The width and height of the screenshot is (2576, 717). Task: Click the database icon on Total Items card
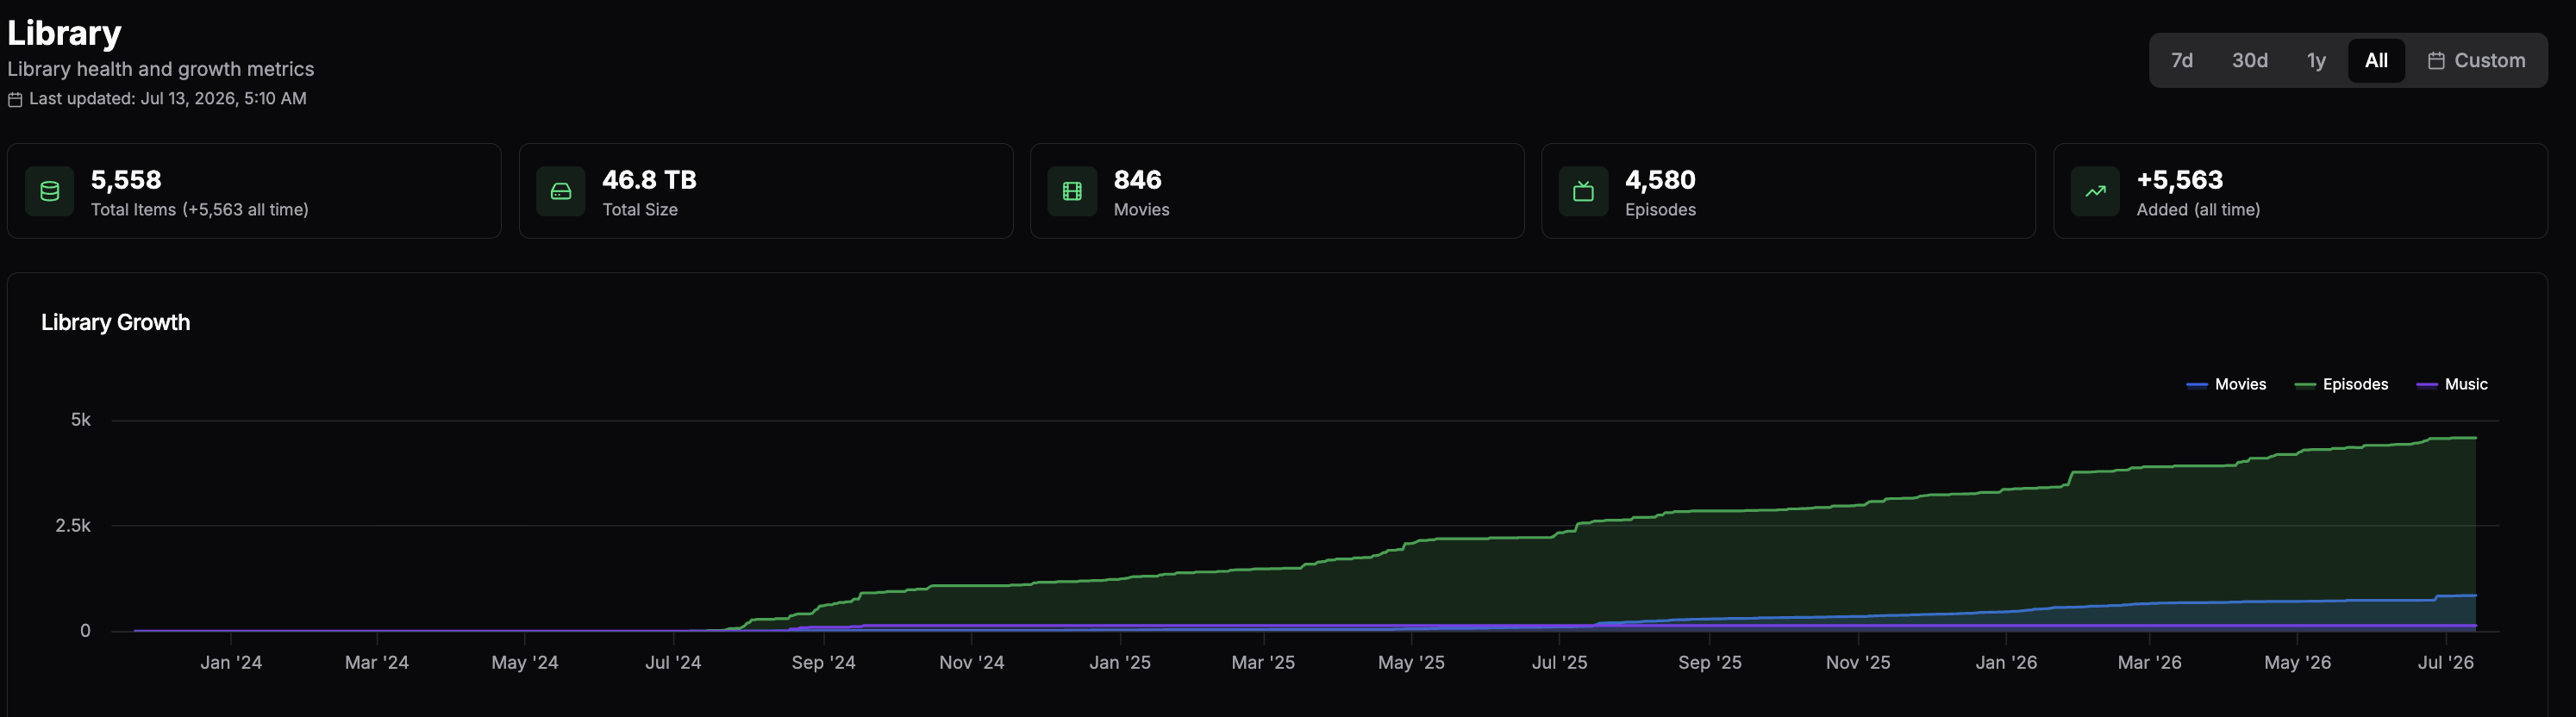point(49,191)
